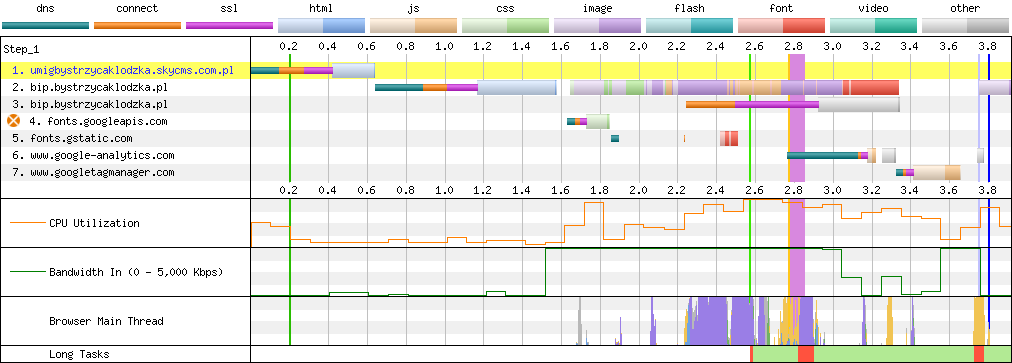
Task: Click the 2.0 tick on lower time axis
Action: point(638,190)
